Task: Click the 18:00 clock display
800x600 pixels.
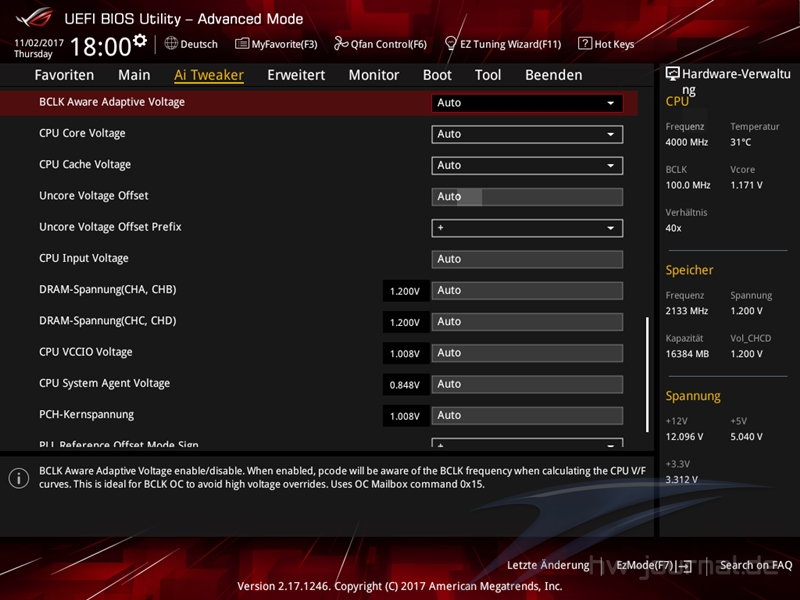Action: pos(101,46)
